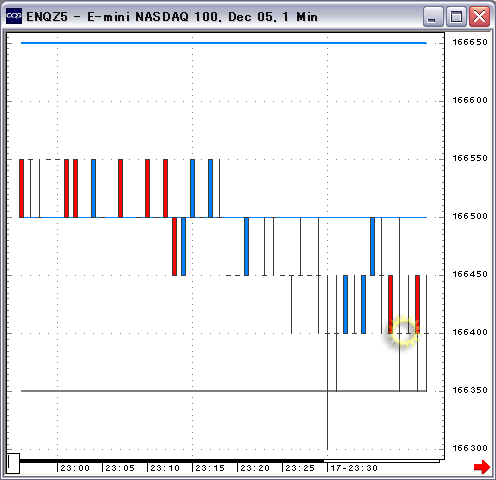The height and width of the screenshot is (480, 496).
Task: Click the 23:05 time axis label
Action: 120,468
